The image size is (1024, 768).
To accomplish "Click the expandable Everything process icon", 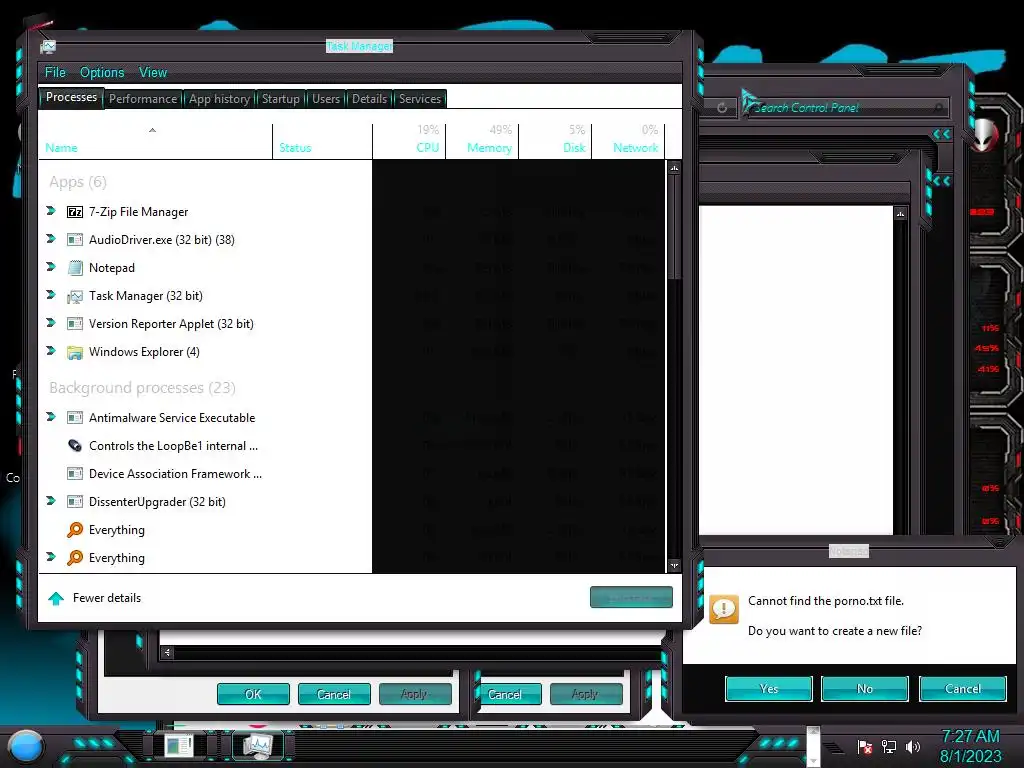I will coord(75,558).
